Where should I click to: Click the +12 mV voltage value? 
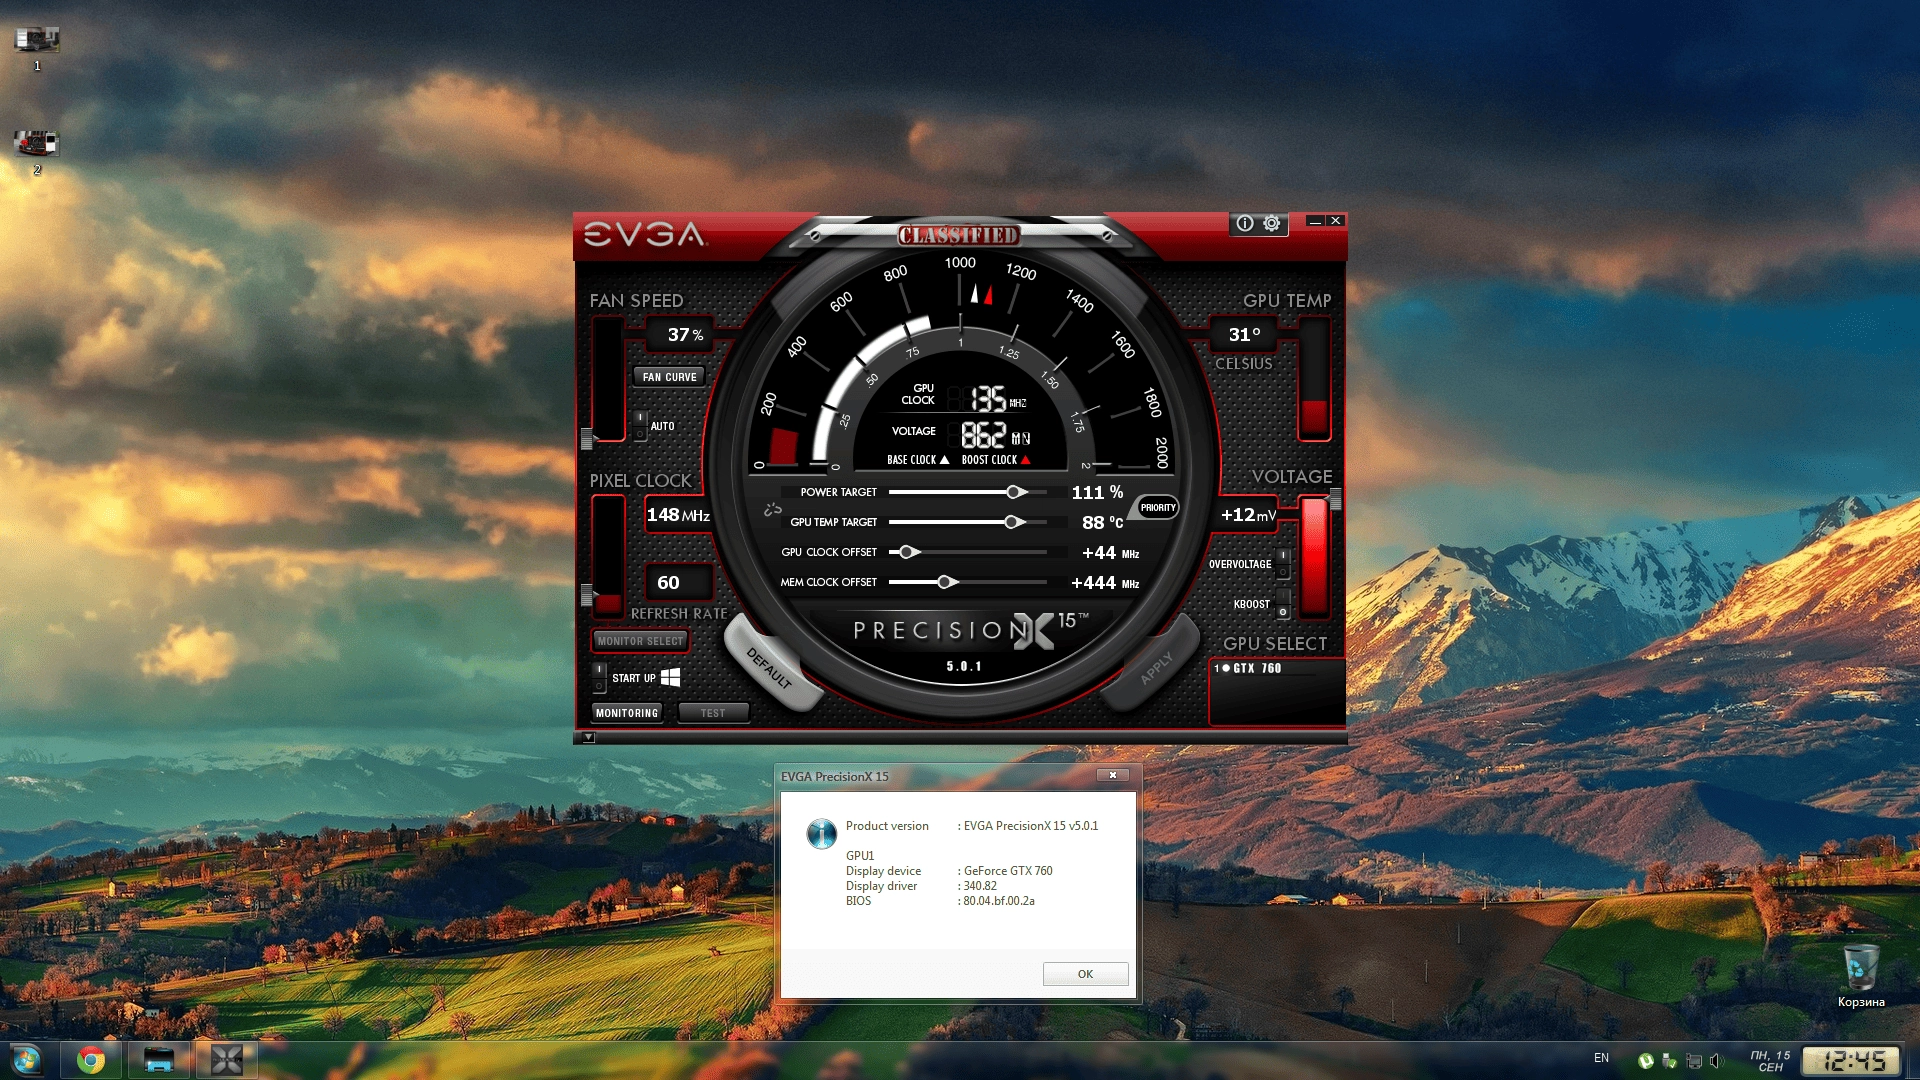pos(1249,515)
